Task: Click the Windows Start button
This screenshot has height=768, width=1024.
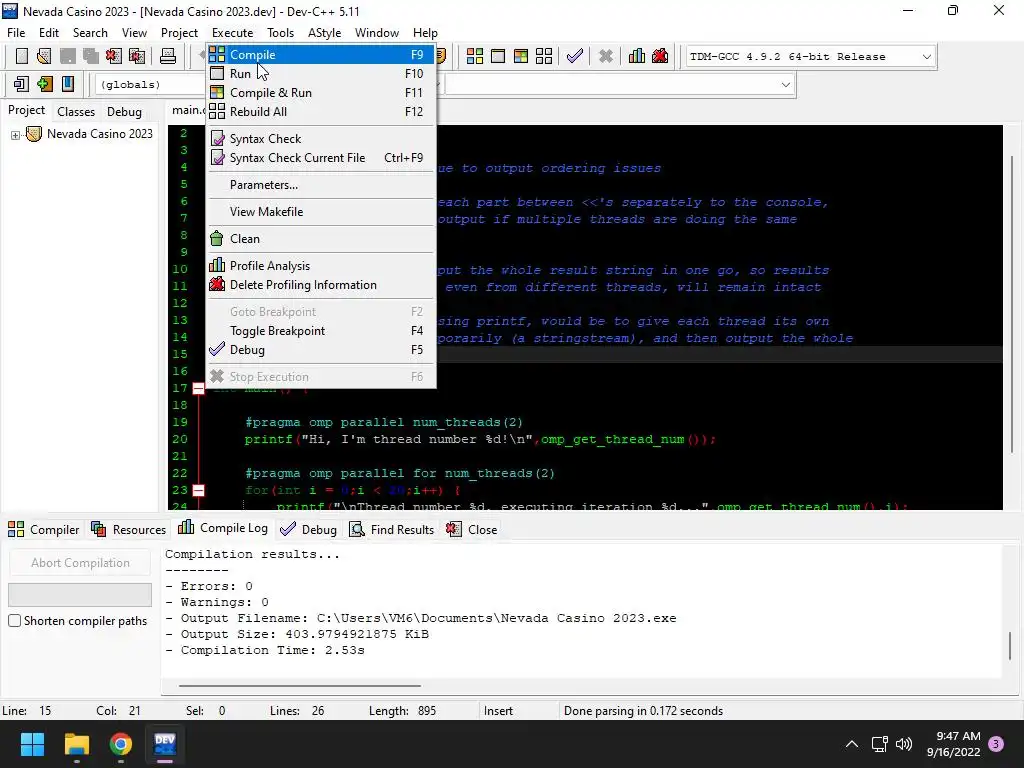Action: click(x=32, y=744)
